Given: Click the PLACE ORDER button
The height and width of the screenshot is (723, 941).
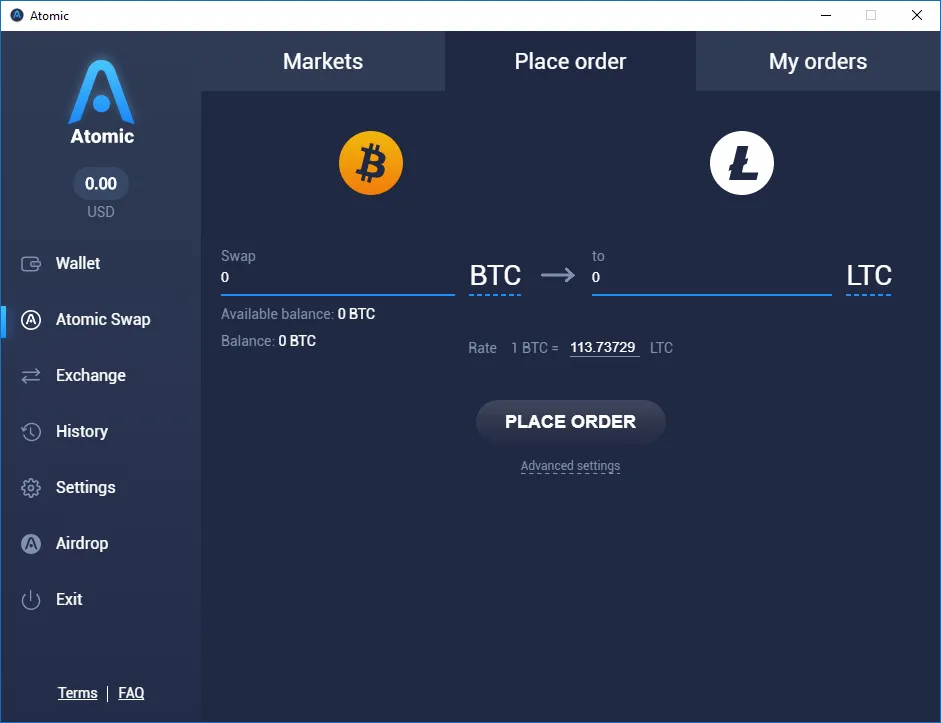Looking at the screenshot, I should pyautogui.click(x=571, y=422).
